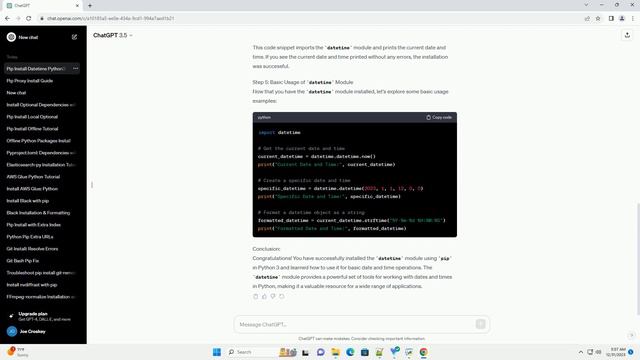The width and height of the screenshot is (640, 360).
Task: Click the help question mark icon at bottom right
Action: point(631,335)
